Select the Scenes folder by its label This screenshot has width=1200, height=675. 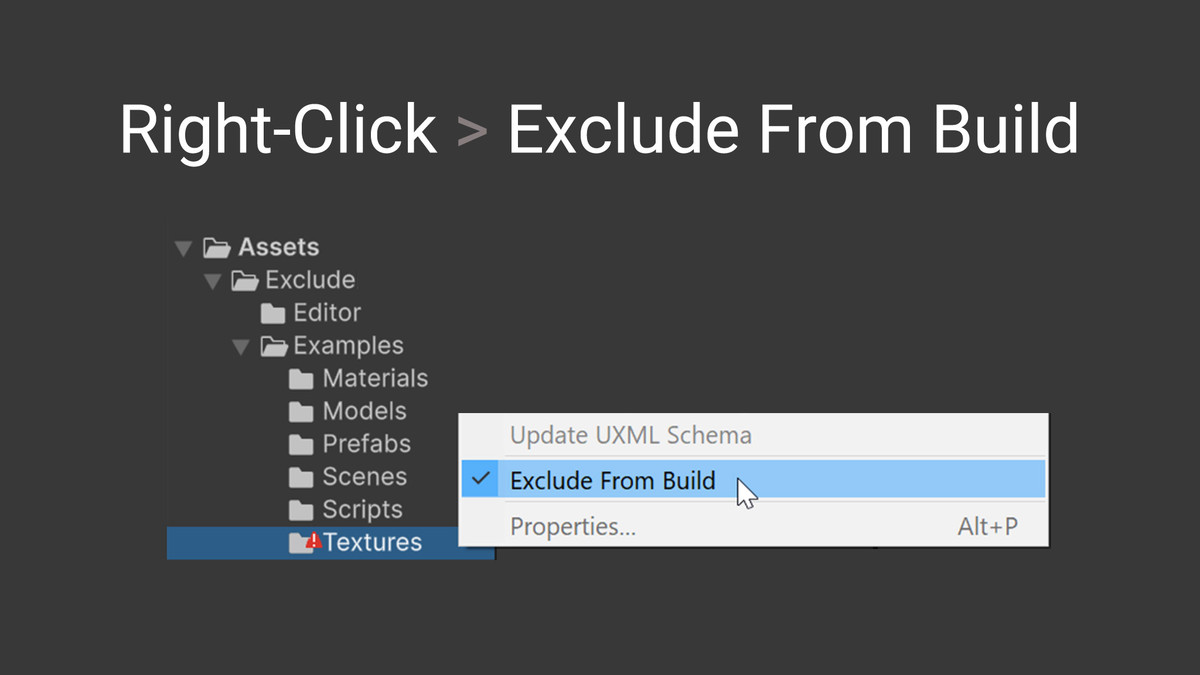pos(363,477)
